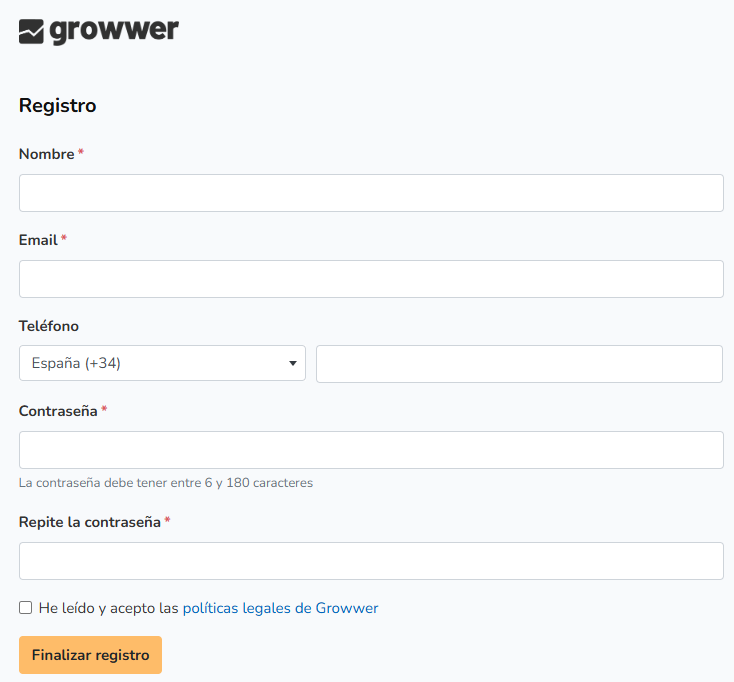Click the password length hint text
Viewport: 734px width, 682px height.
tap(166, 483)
